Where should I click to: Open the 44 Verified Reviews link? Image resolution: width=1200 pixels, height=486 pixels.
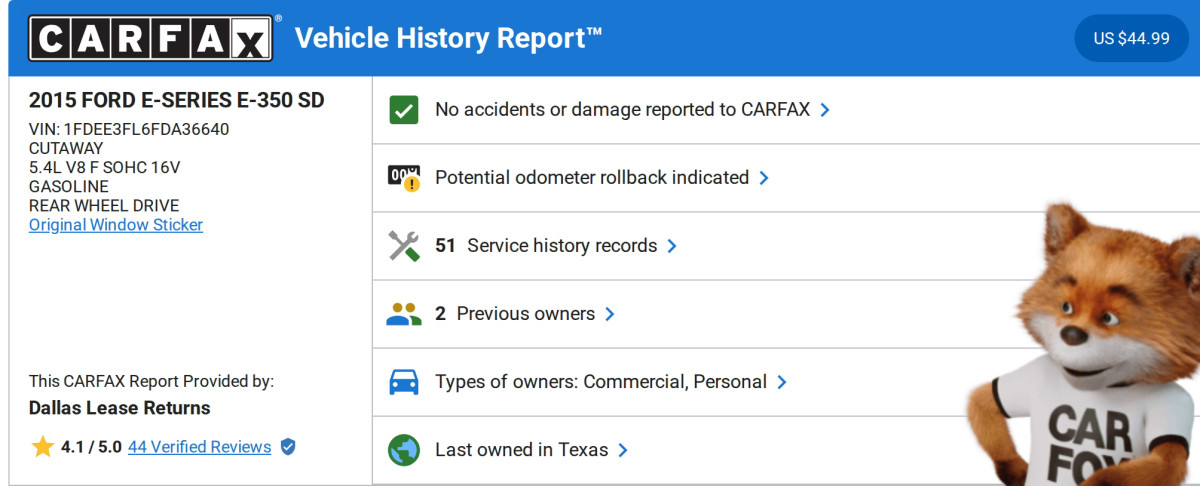point(199,447)
